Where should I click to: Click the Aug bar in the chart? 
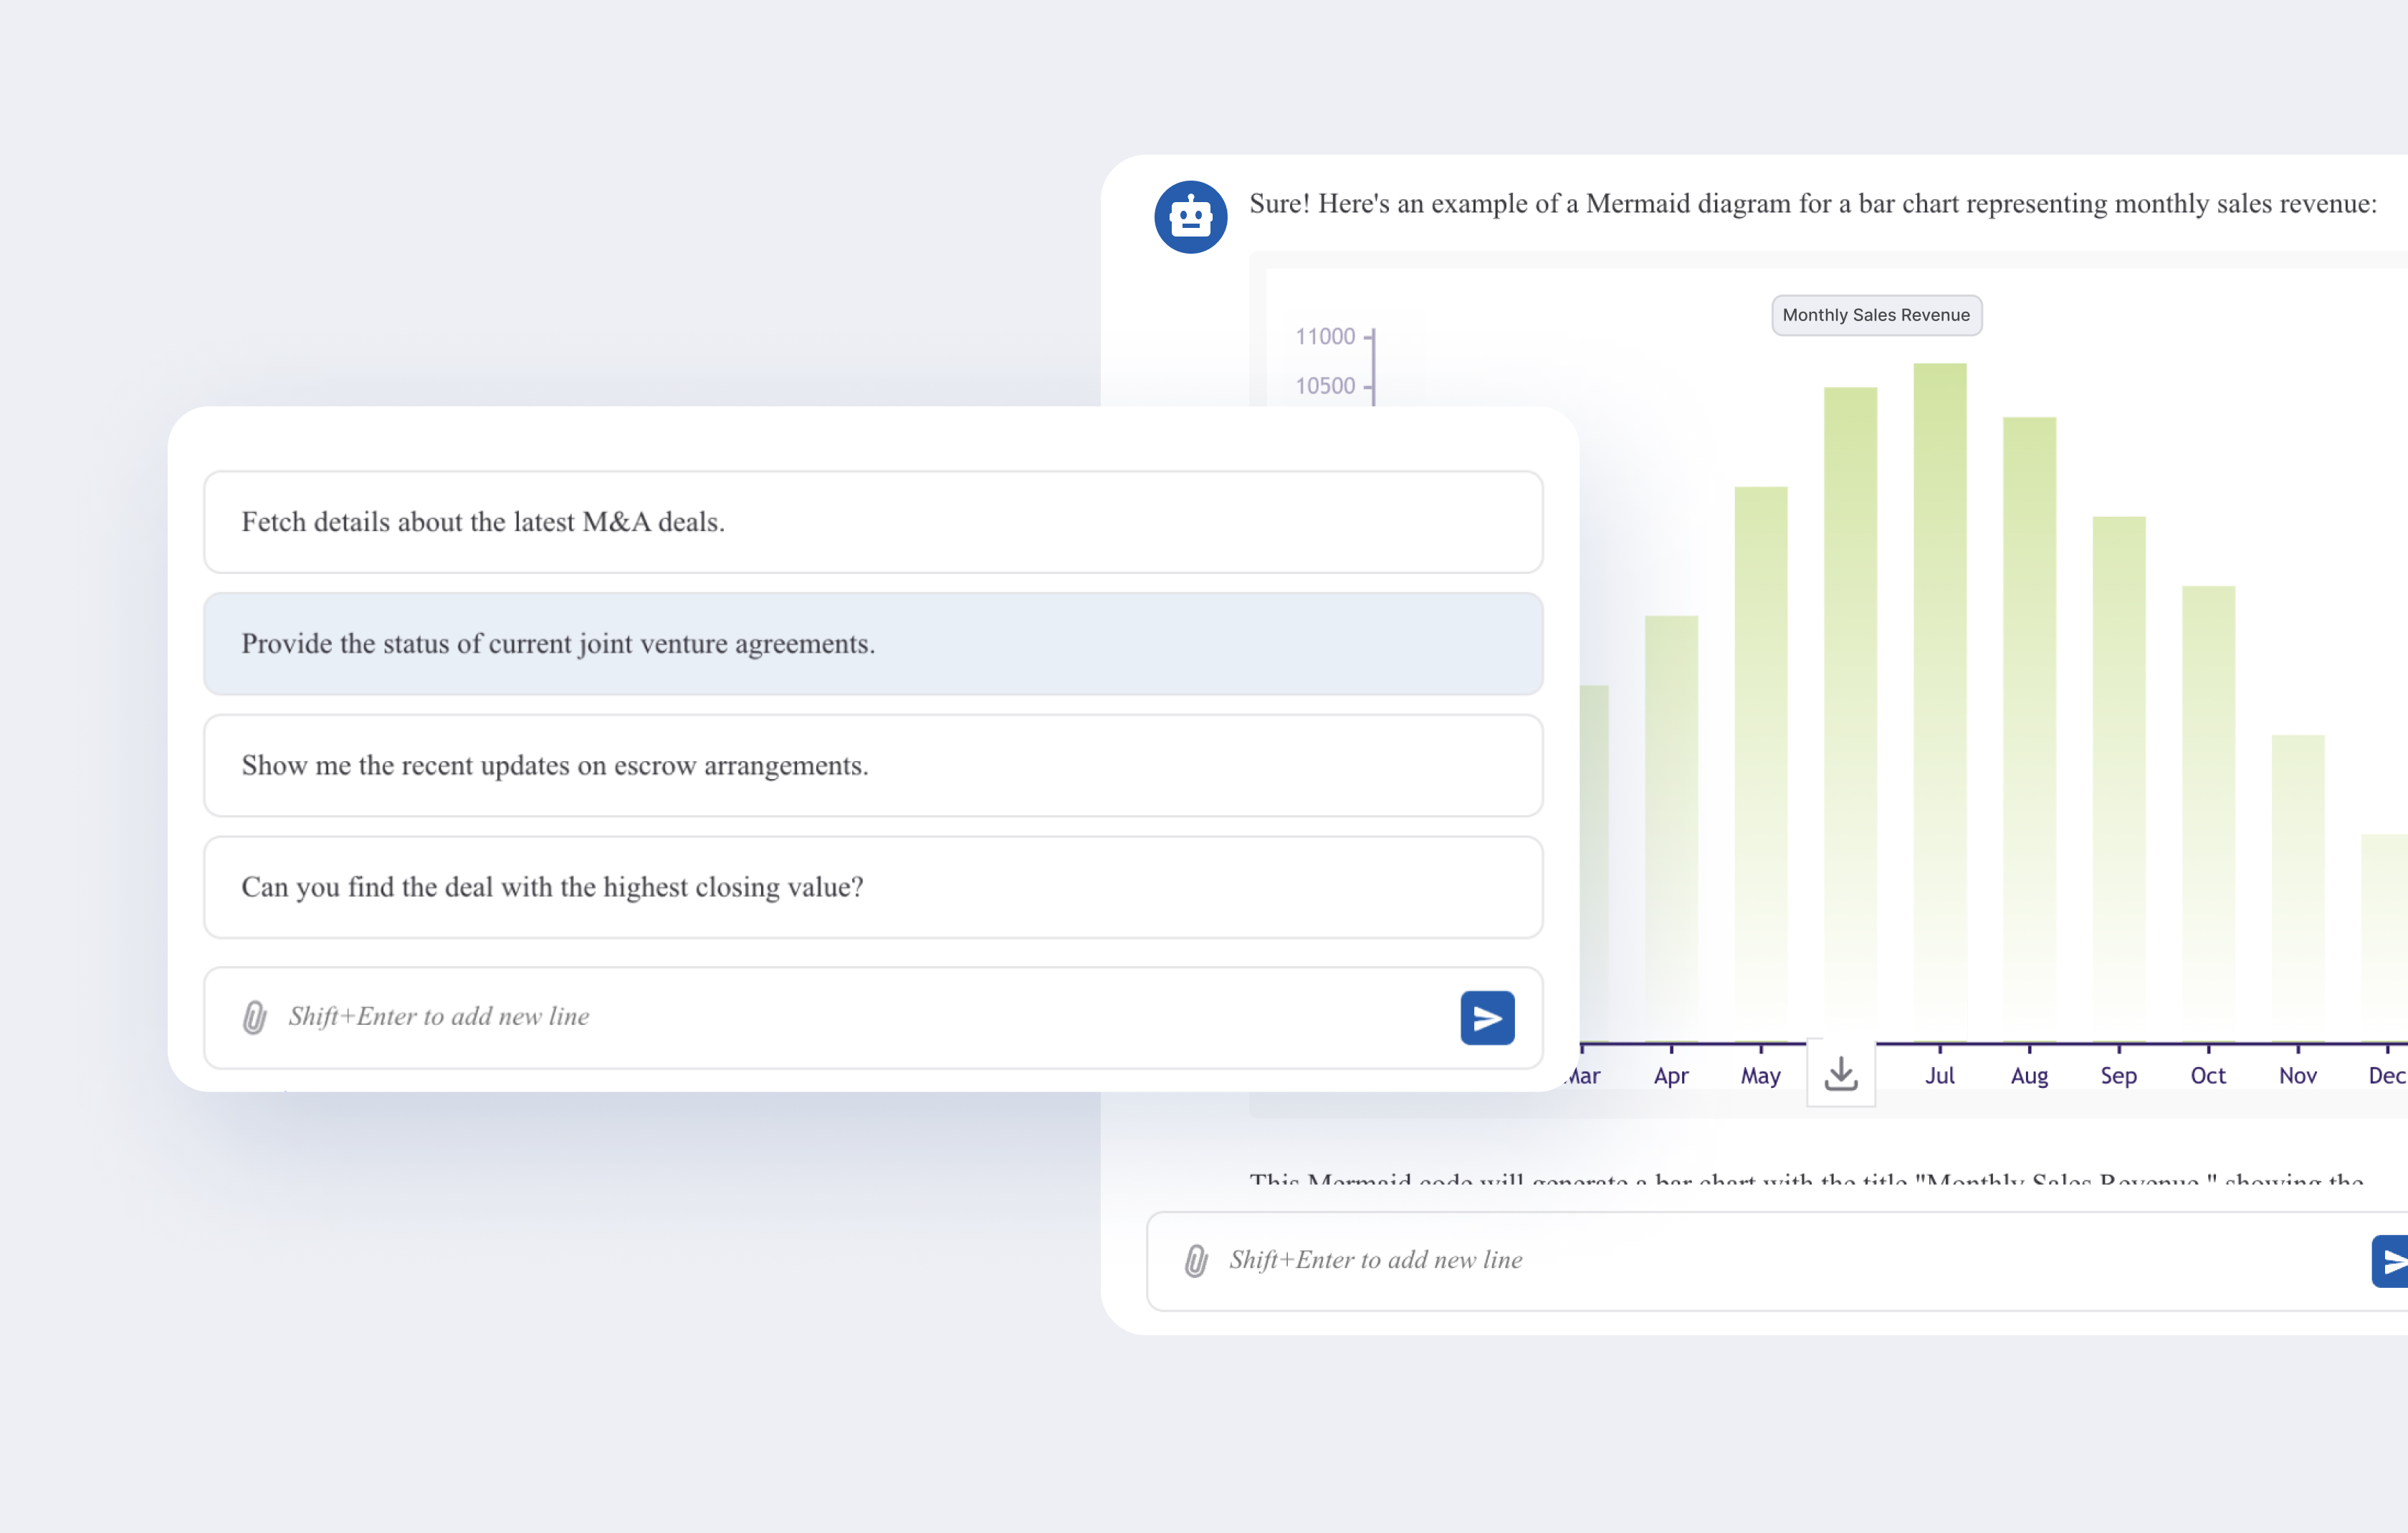pos(2029,730)
